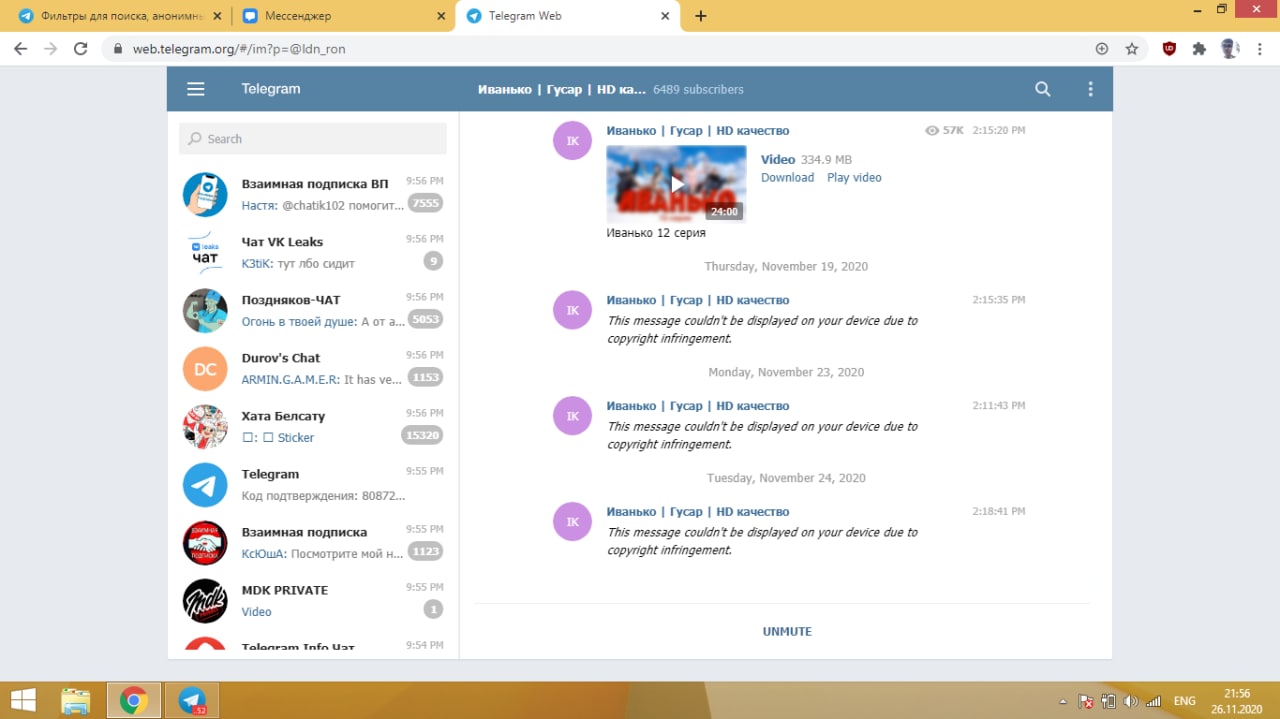Open the Хата Белсату chat
This screenshot has width=1280, height=719.
point(313,426)
